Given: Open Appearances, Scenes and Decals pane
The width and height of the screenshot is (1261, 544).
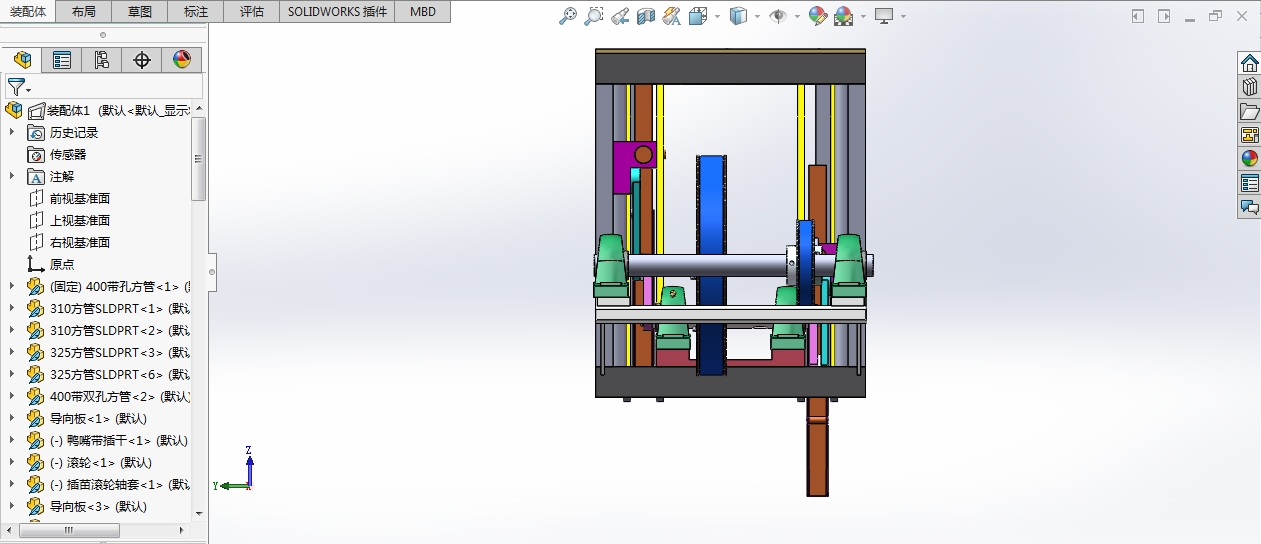Looking at the screenshot, I should coord(1249,158).
